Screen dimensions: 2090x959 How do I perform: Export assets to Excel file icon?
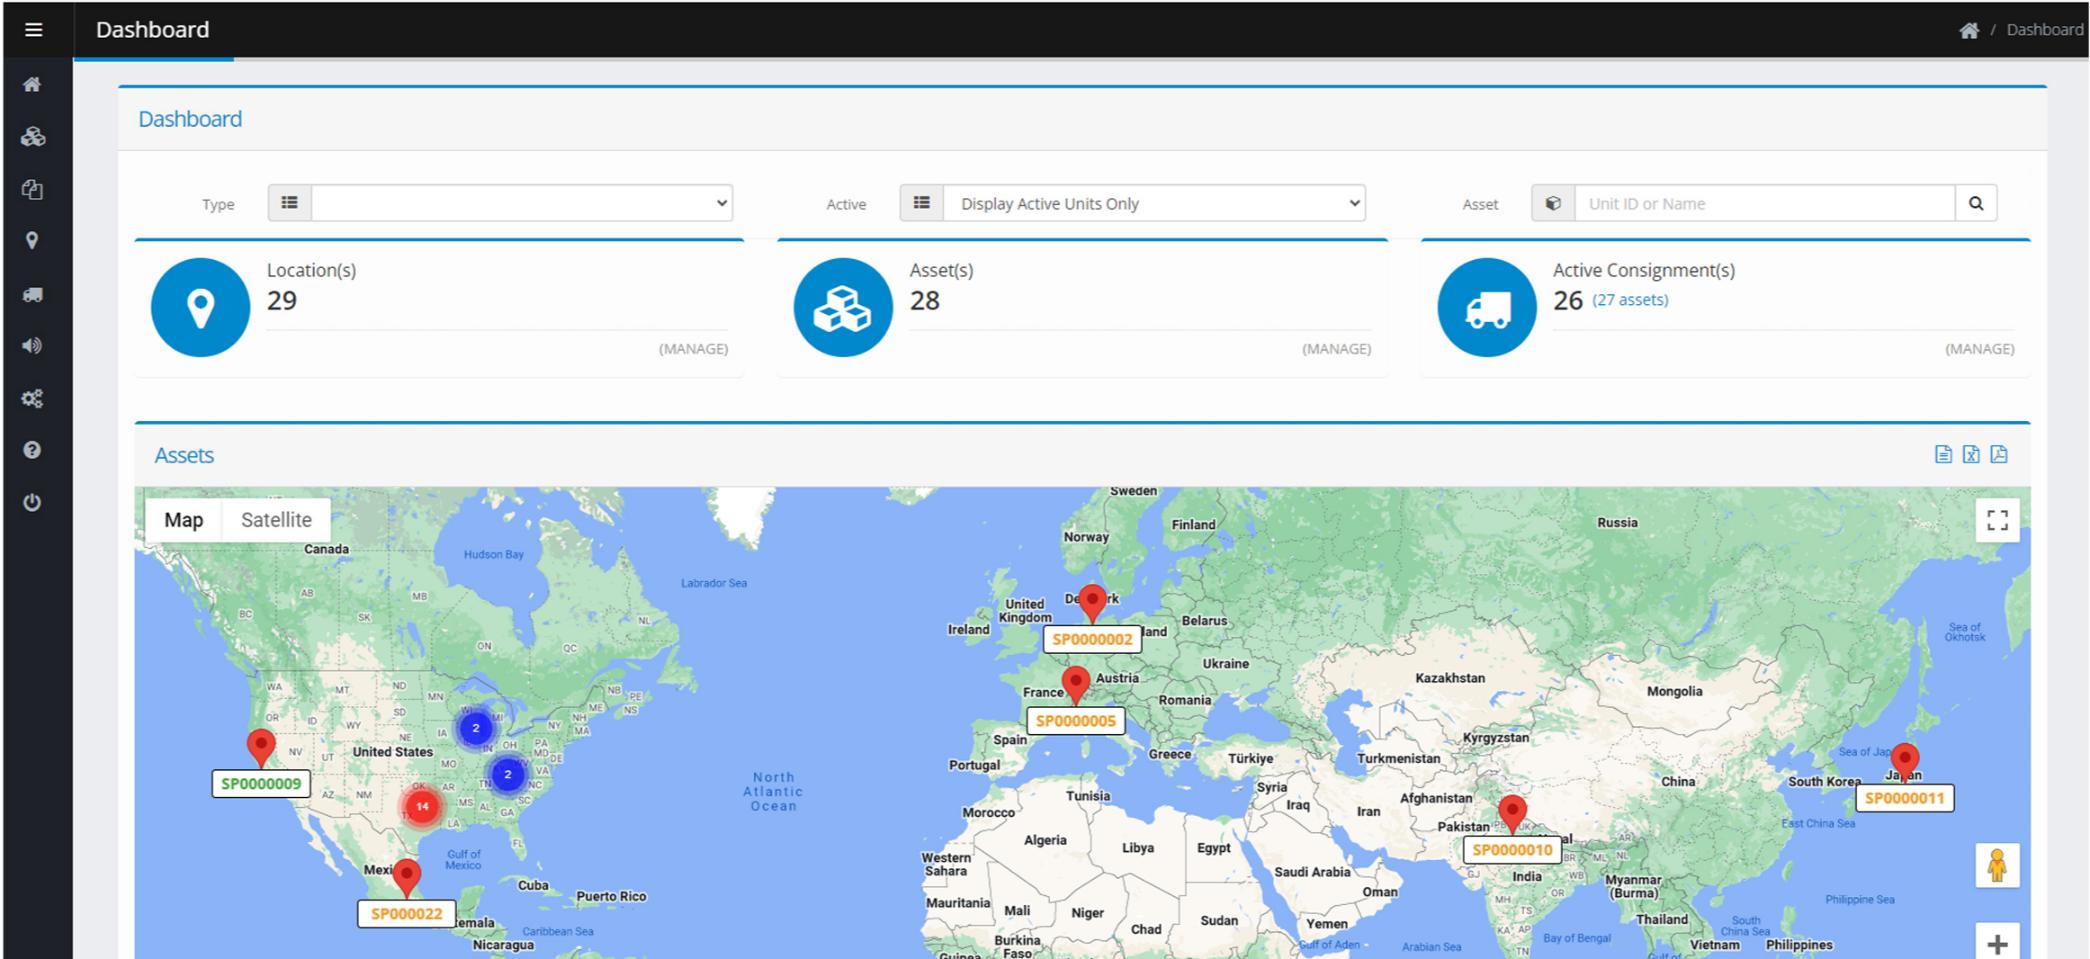point(1970,455)
